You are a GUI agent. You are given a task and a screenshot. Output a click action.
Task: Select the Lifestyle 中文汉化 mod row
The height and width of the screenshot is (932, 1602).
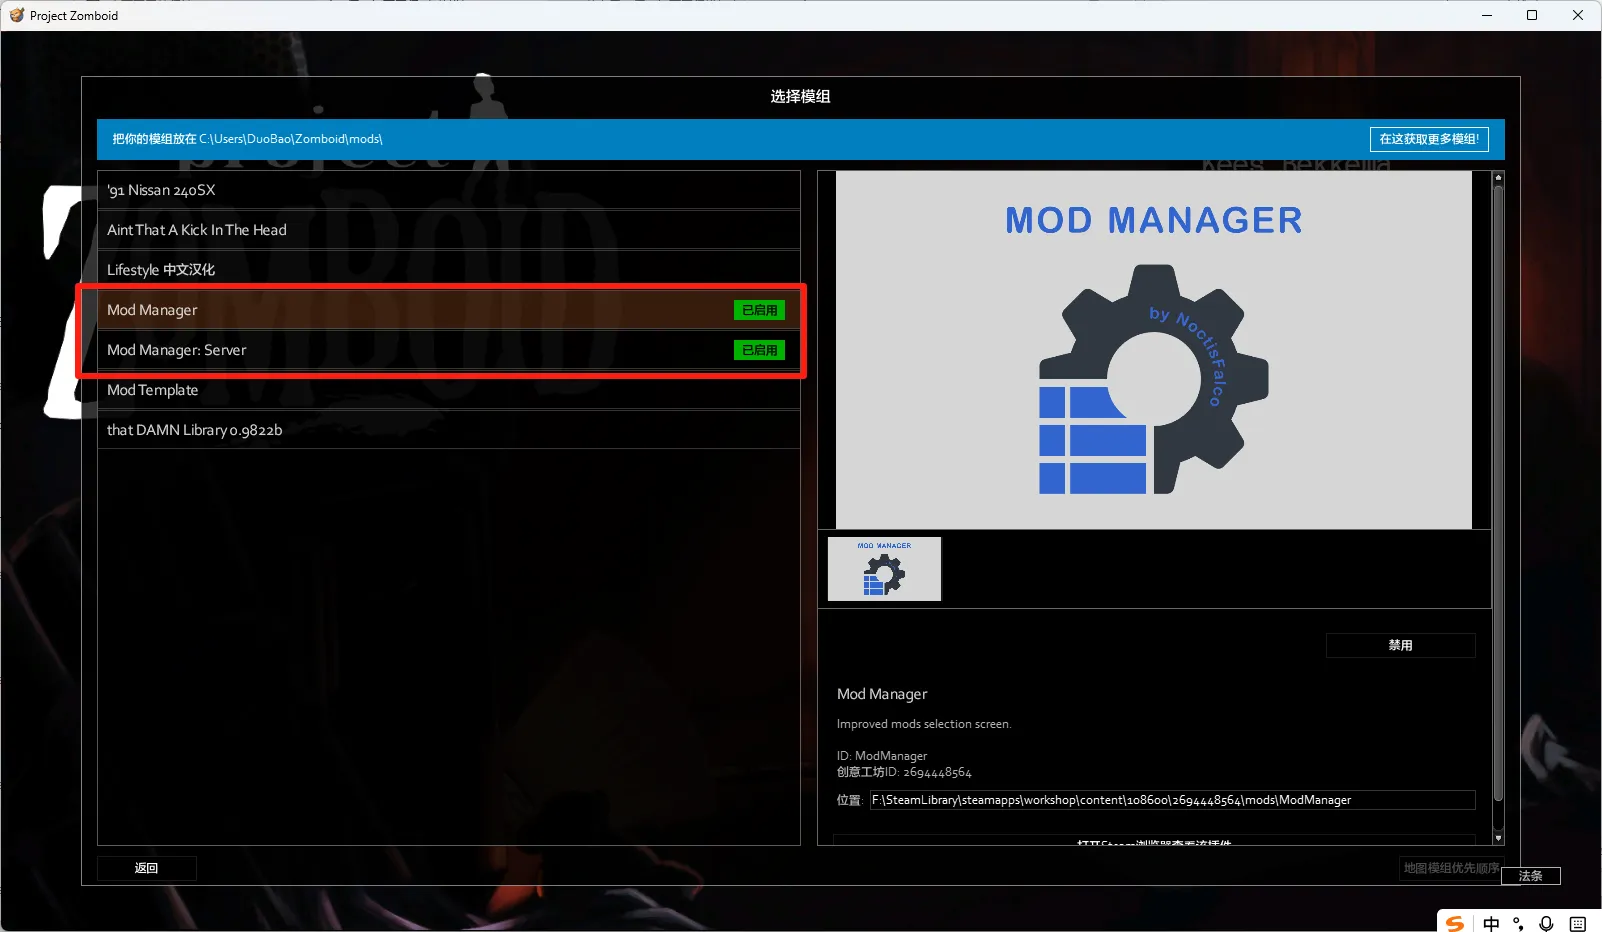(x=449, y=270)
